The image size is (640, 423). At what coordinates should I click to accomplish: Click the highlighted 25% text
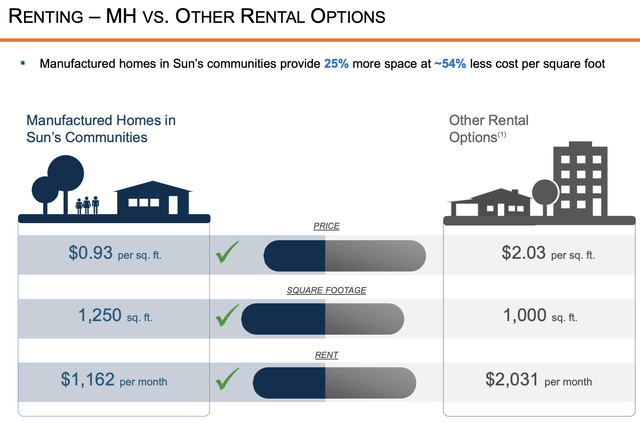(337, 64)
